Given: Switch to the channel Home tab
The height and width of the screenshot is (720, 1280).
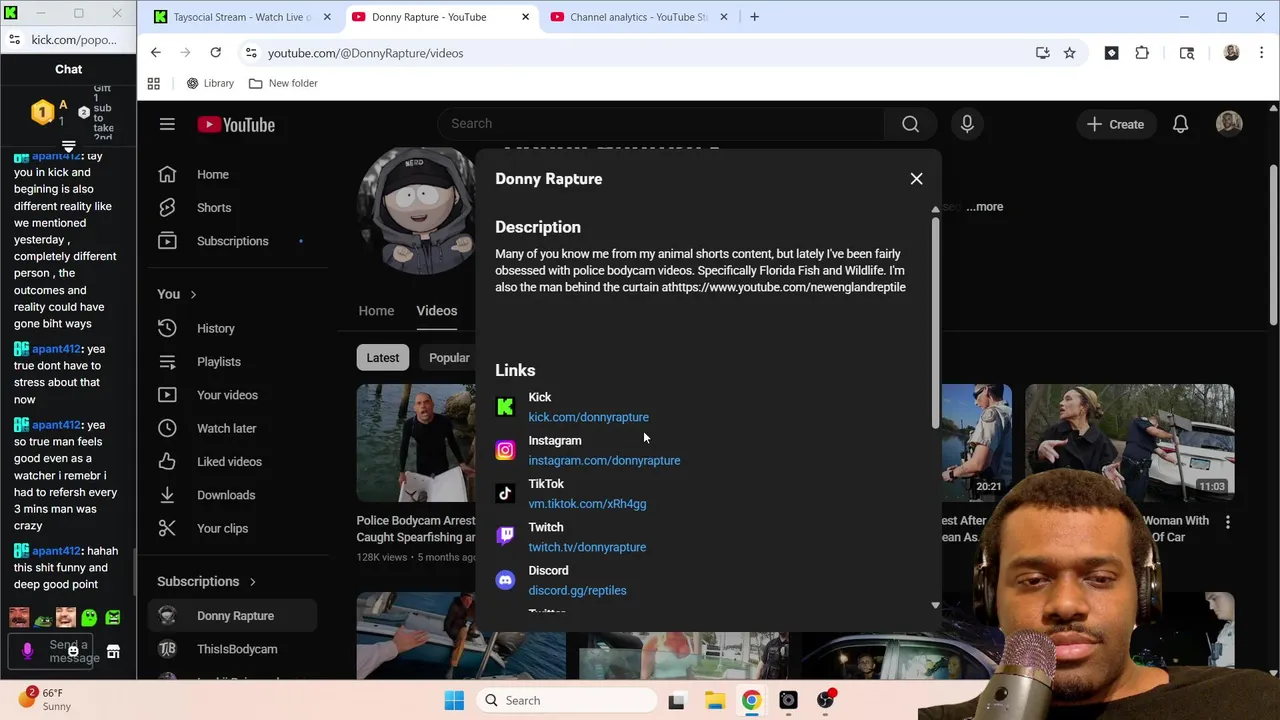Looking at the screenshot, I should (376, 311).
